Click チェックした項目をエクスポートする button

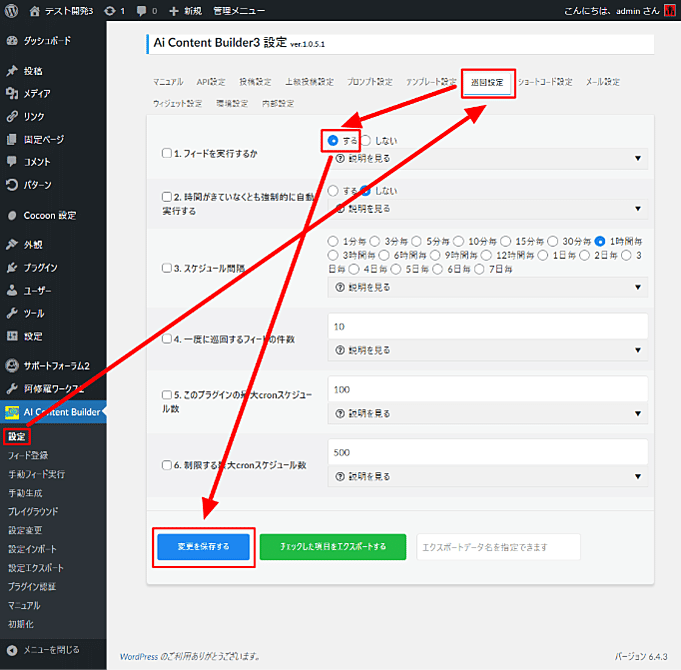coord(333,547)
